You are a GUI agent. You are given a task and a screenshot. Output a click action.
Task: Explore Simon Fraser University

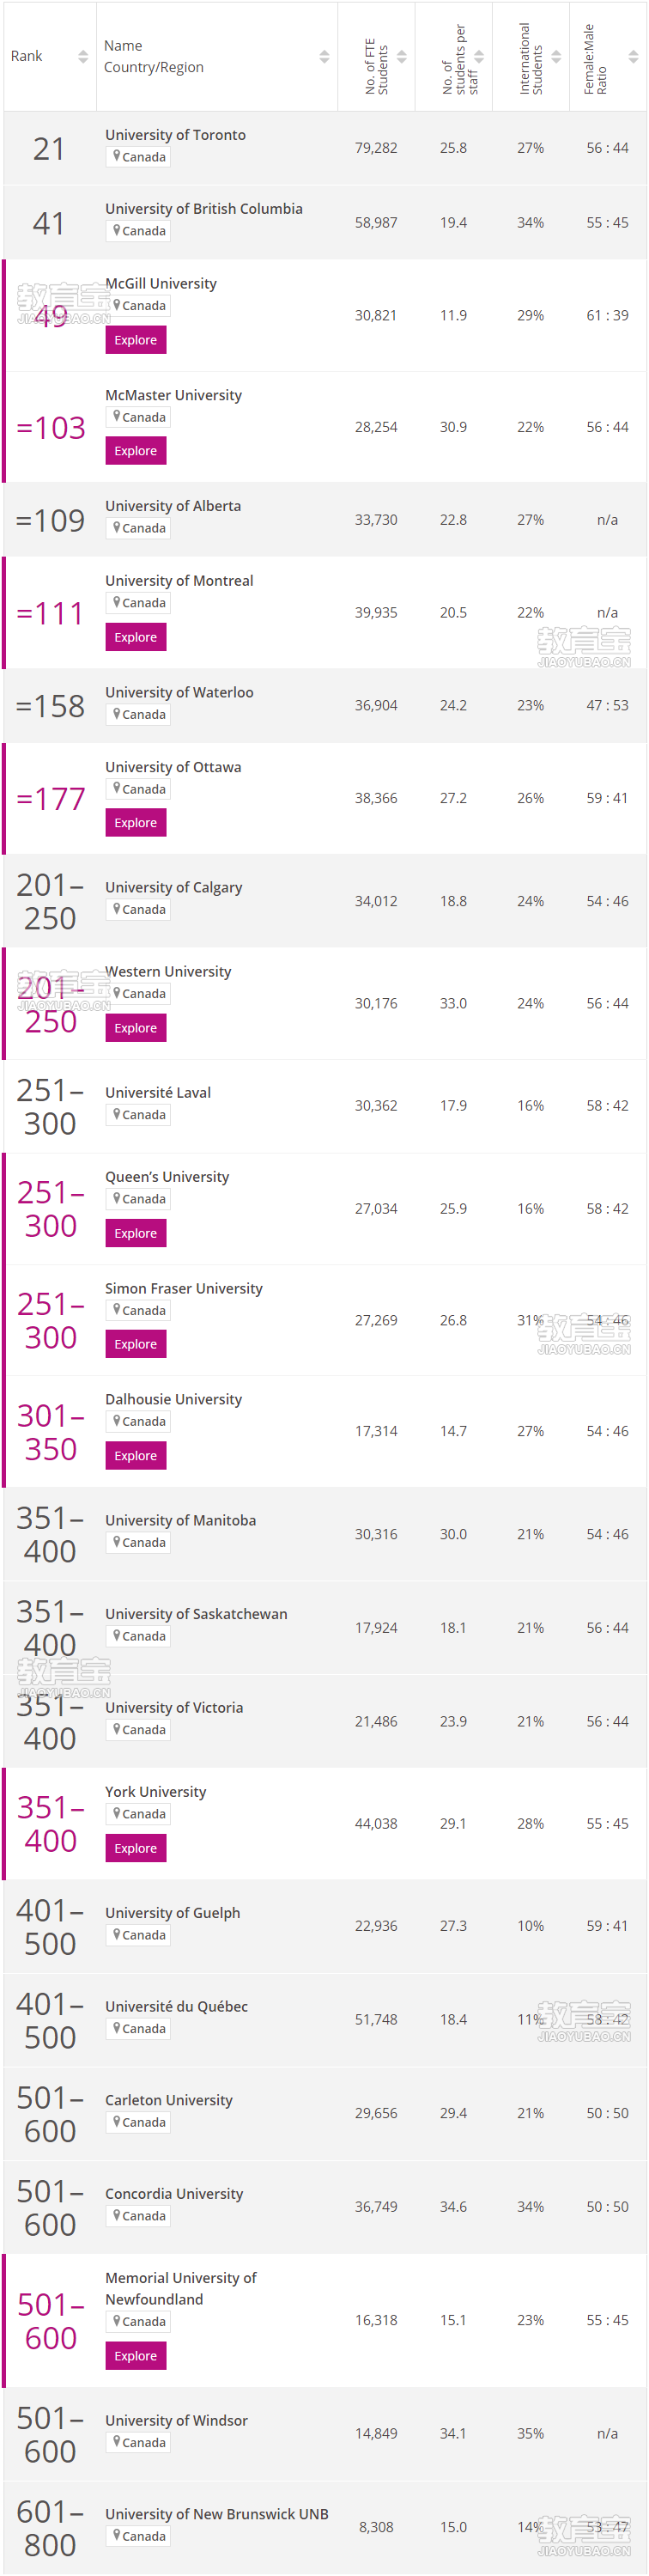coord(136,1344)
